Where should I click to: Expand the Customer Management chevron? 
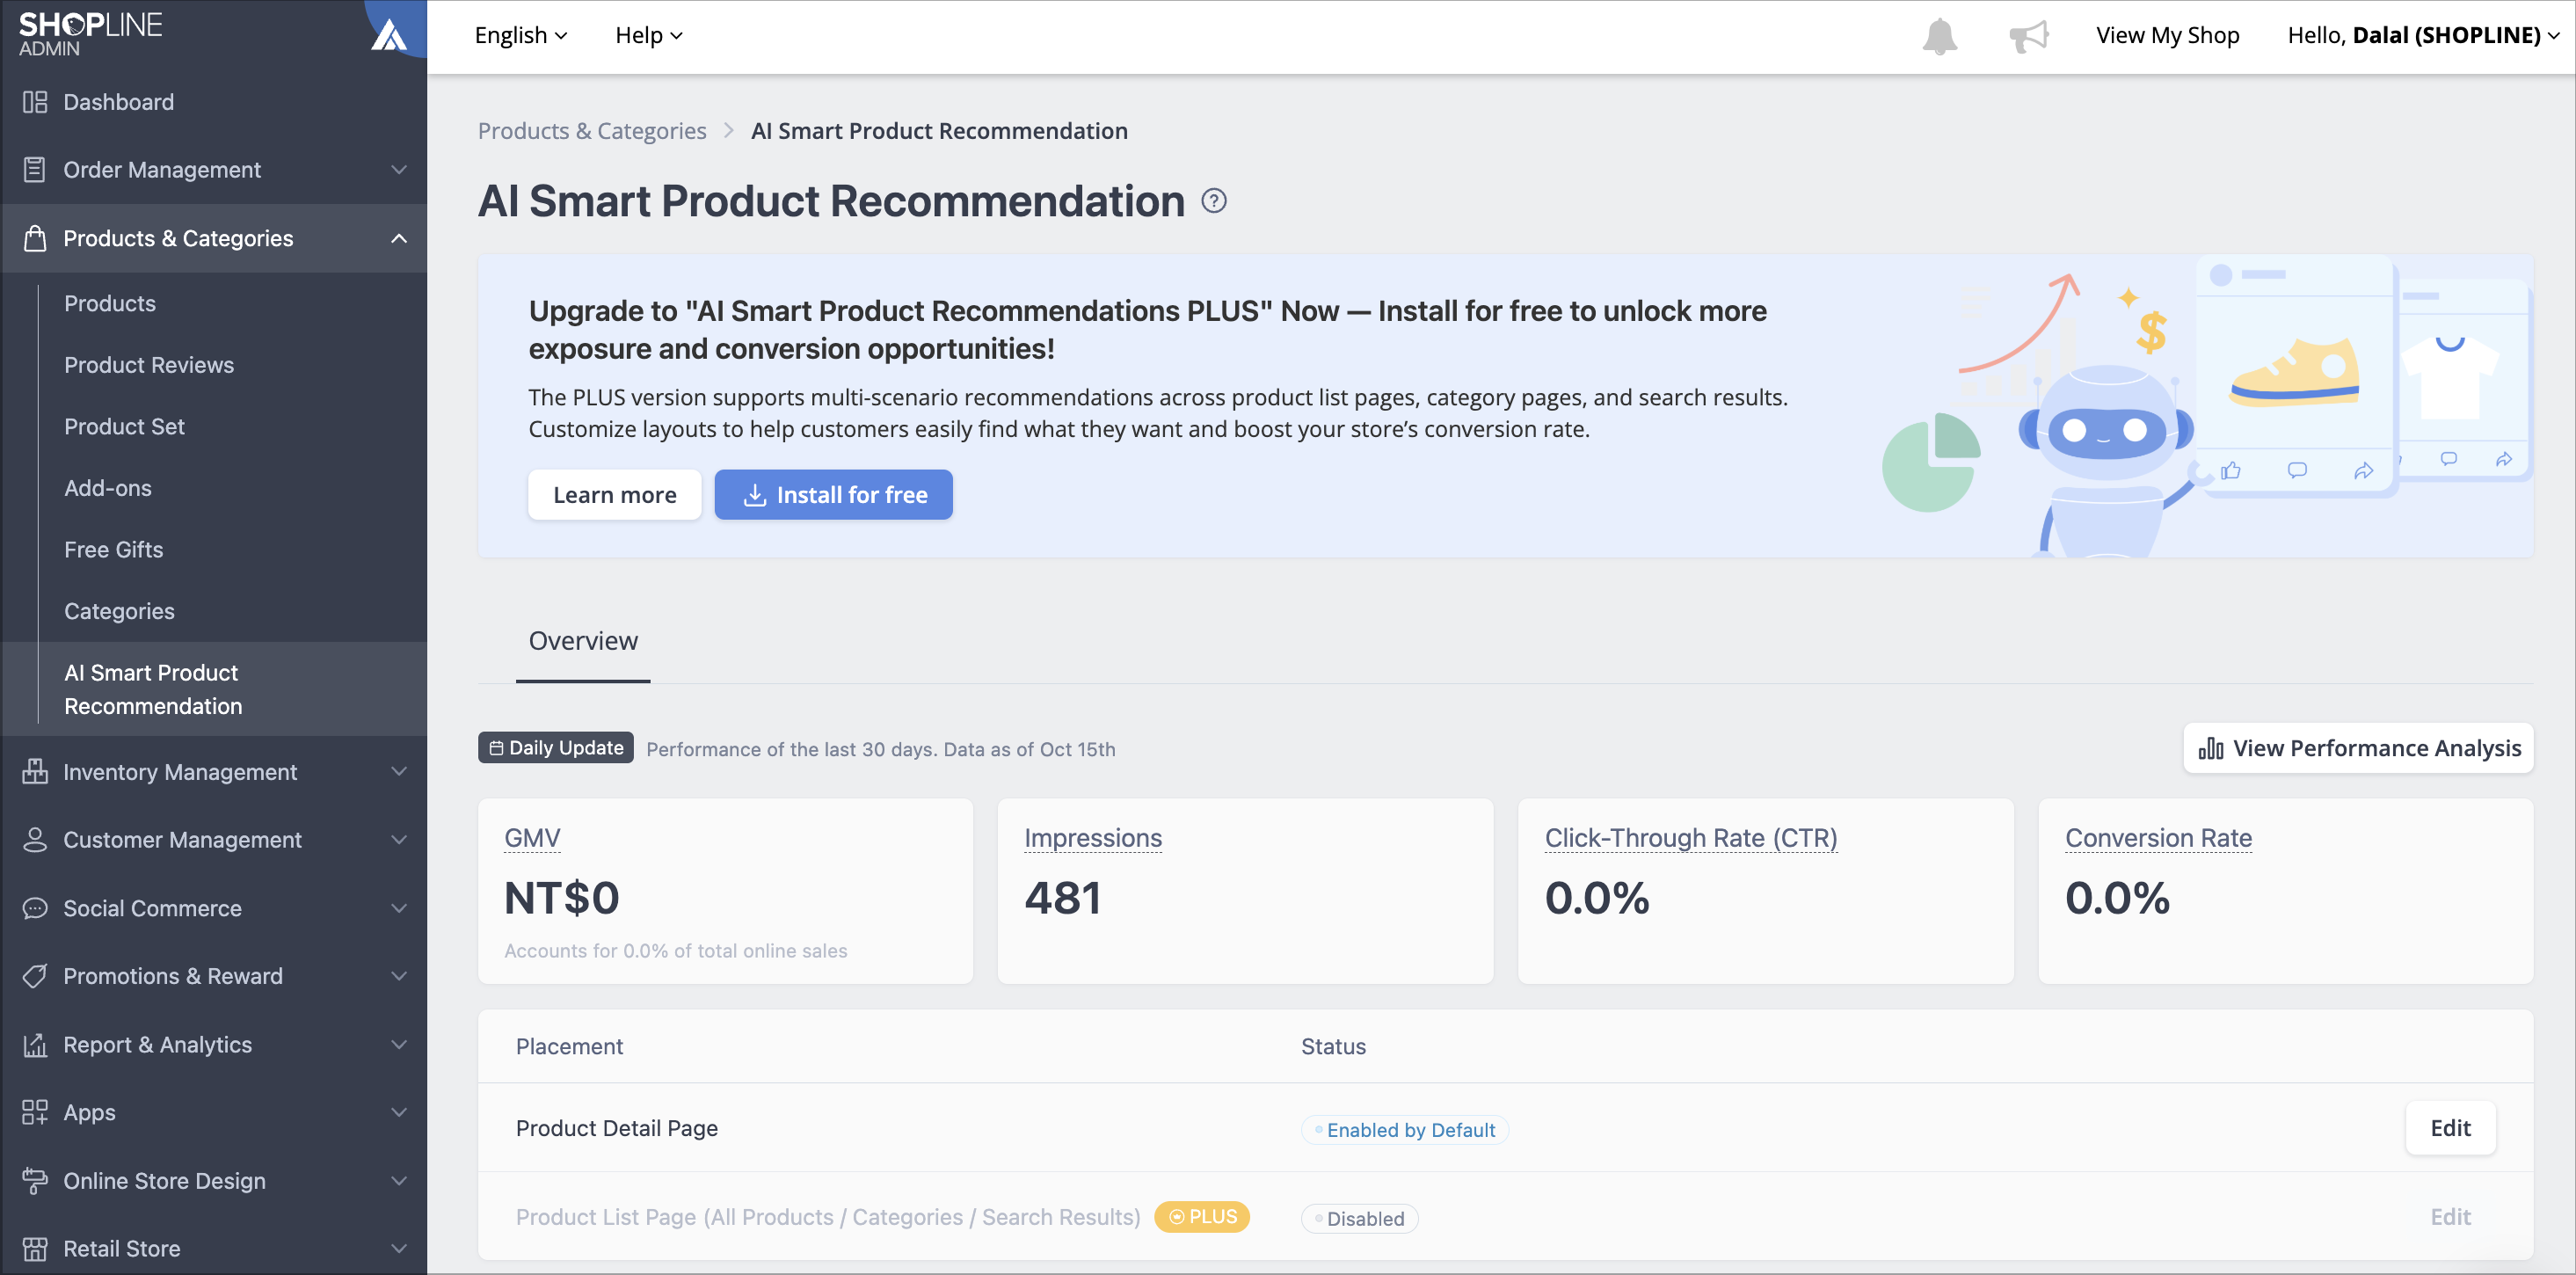(x=399, y=840)
